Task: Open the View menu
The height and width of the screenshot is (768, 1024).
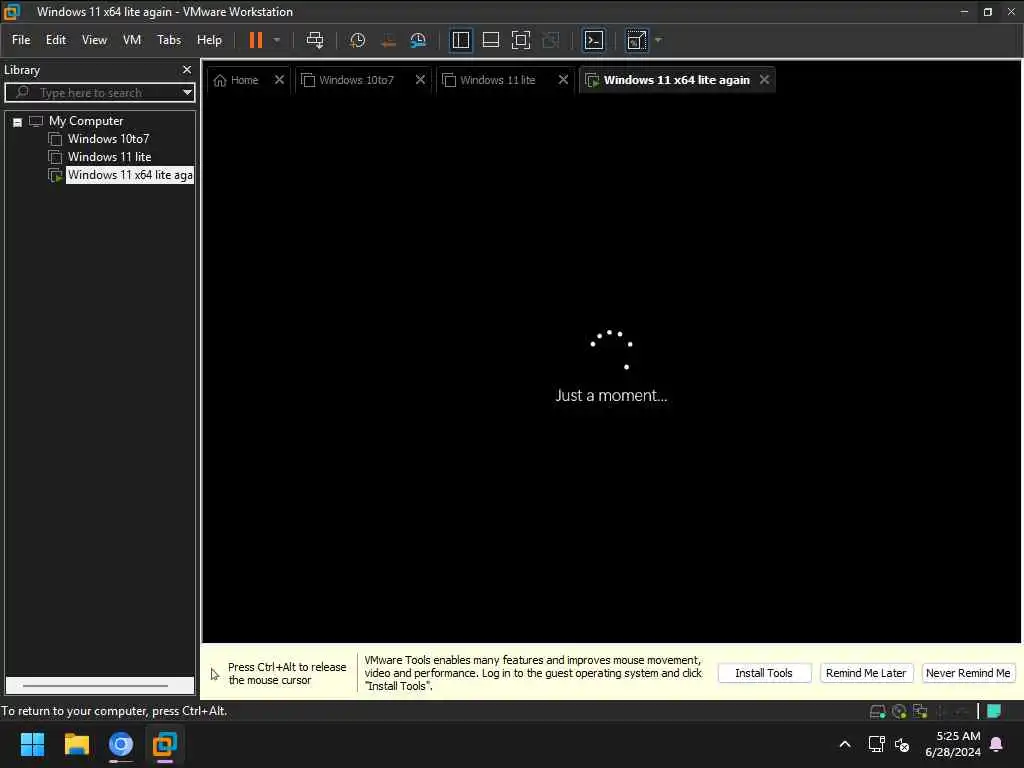Action: click(x=94, y=40)
